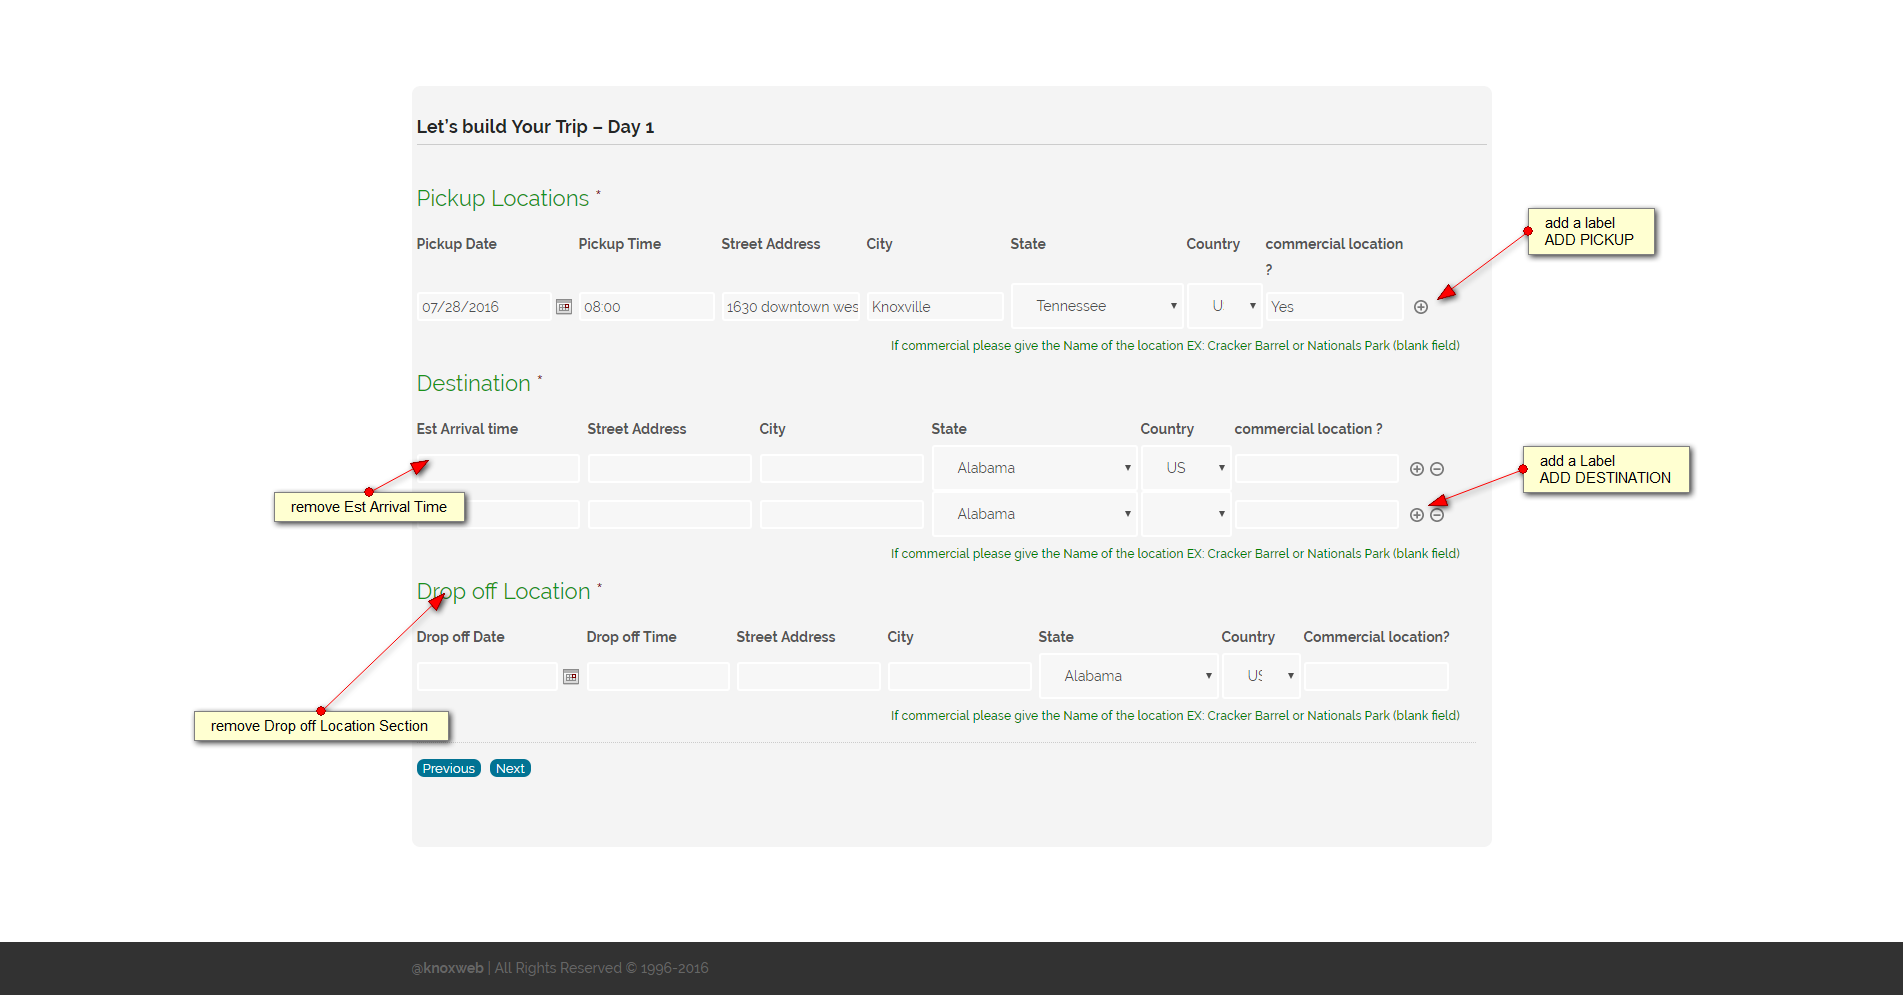The height and width of the screenshot is (995, 1903).
Task: Click the plus icon on the second Destination row
Action: coord(1417,515)
